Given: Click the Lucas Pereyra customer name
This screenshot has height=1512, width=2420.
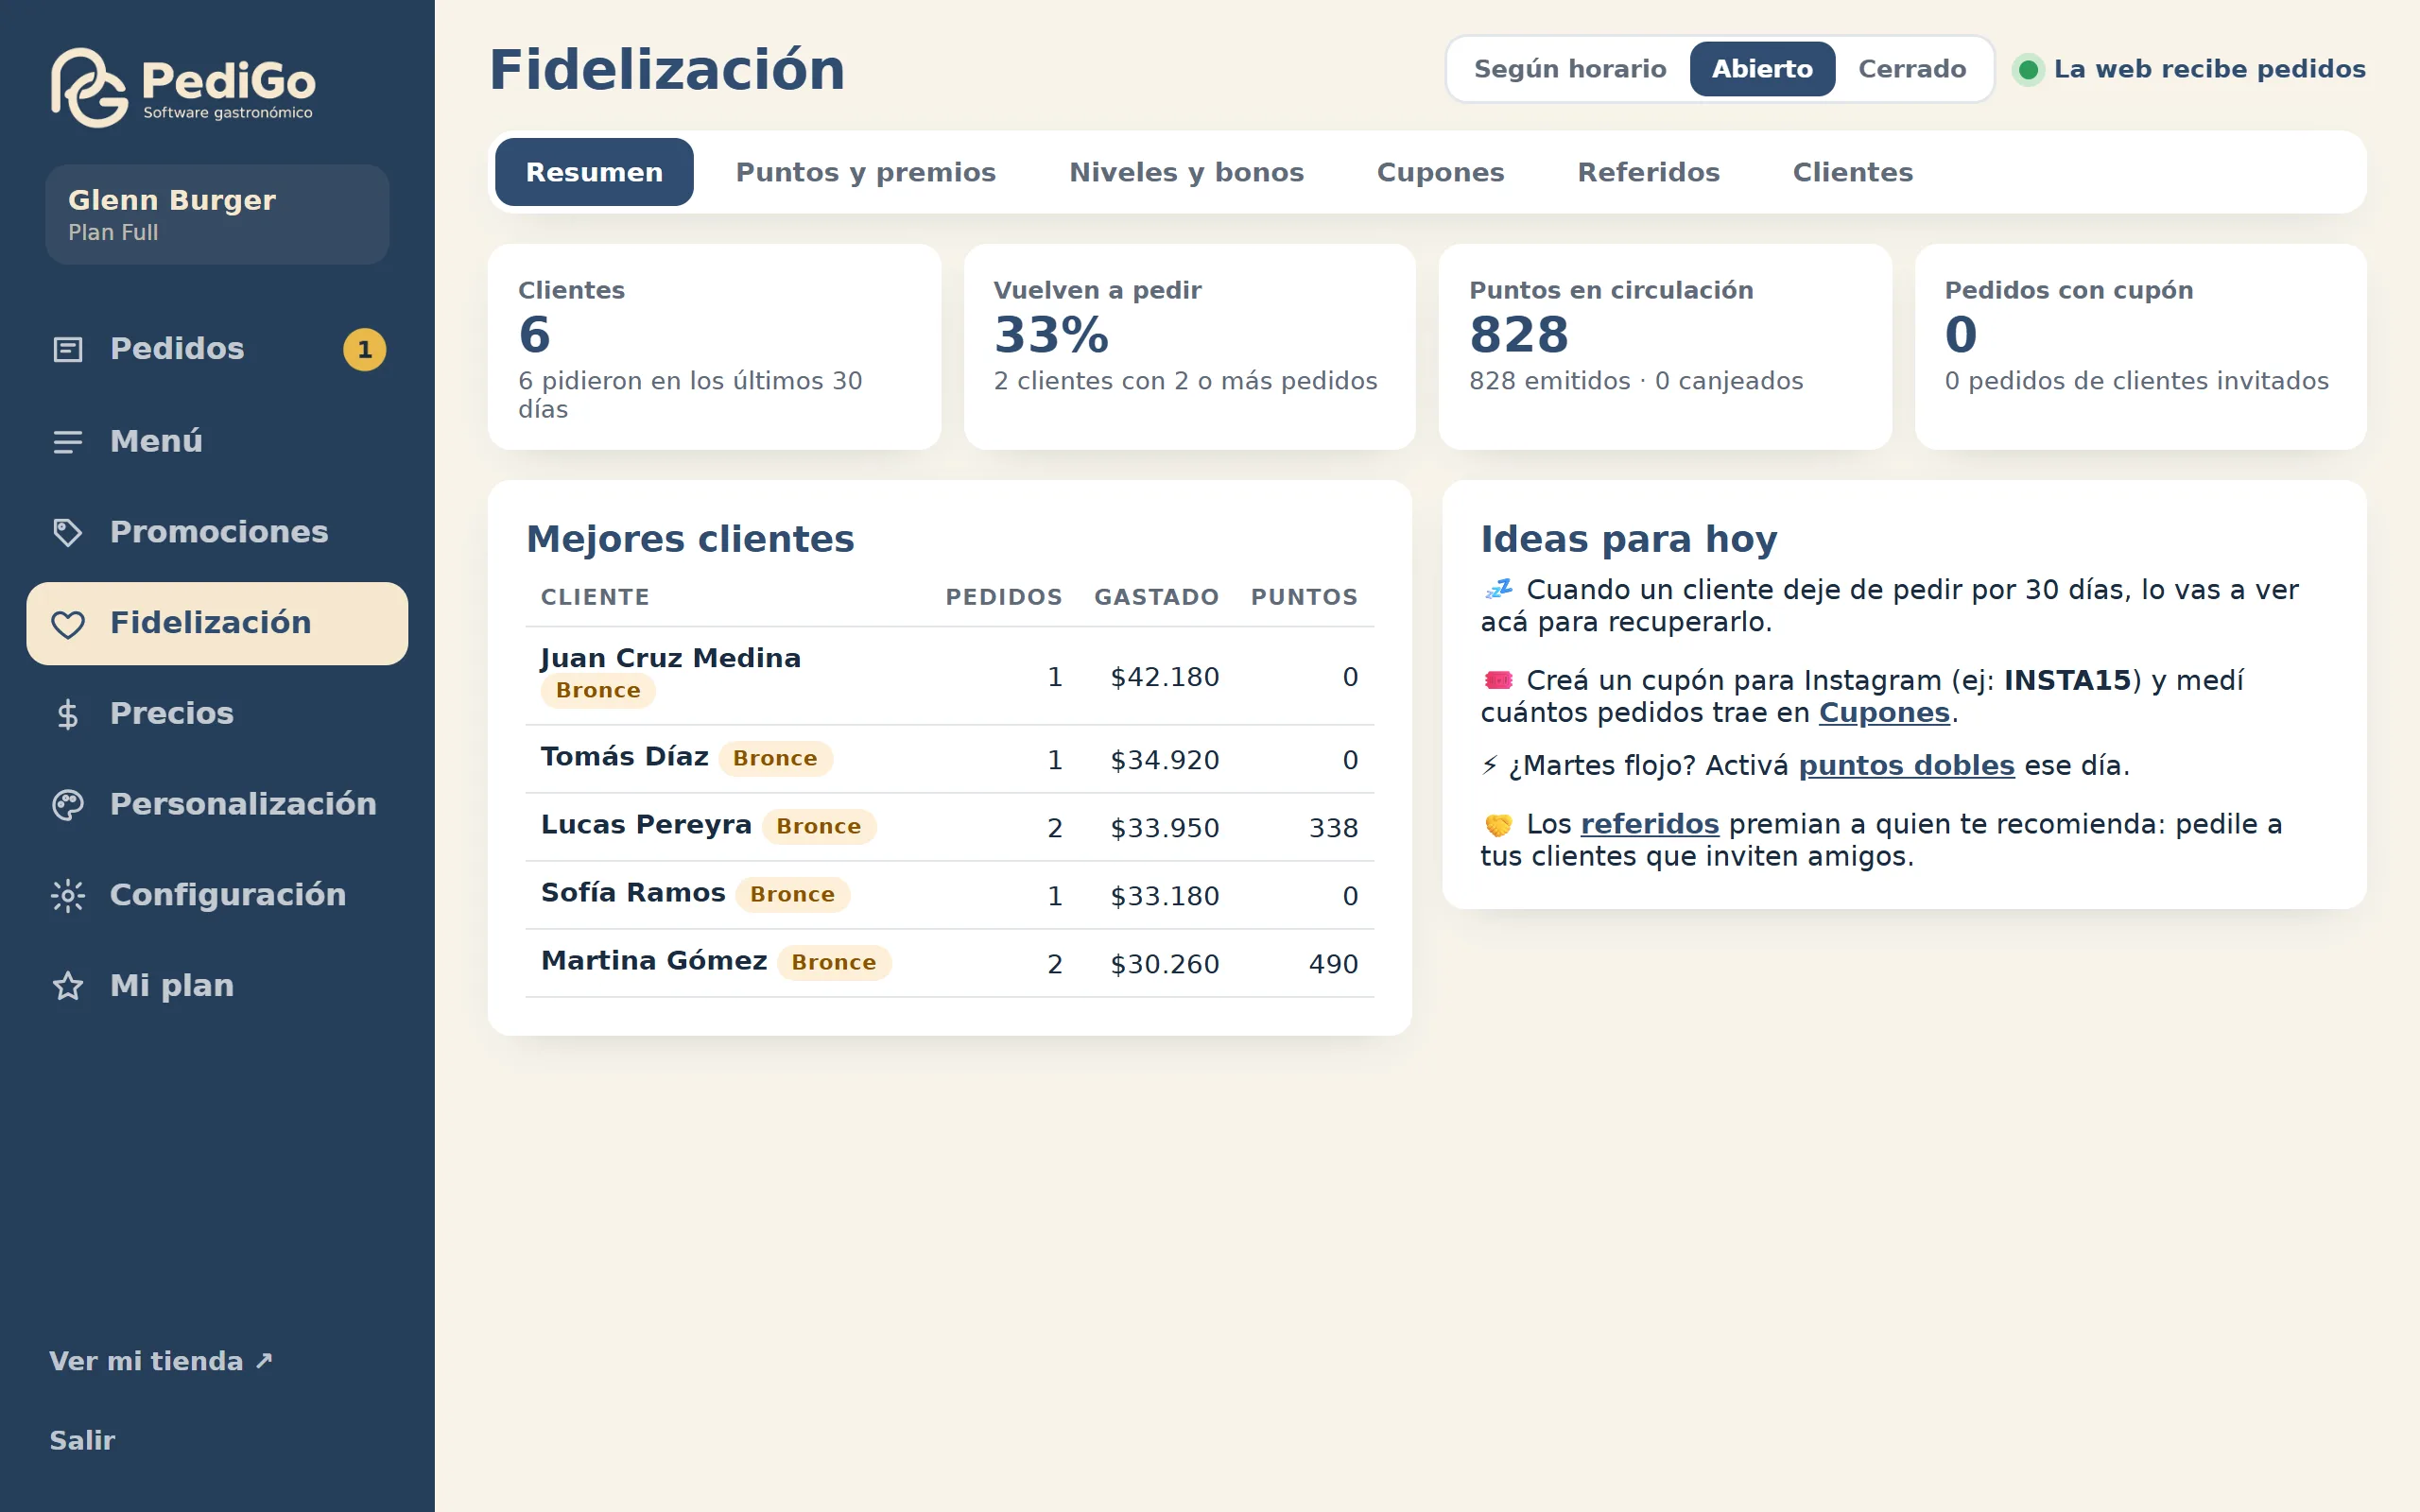Looking at the screenshot, I should point(646,825).
